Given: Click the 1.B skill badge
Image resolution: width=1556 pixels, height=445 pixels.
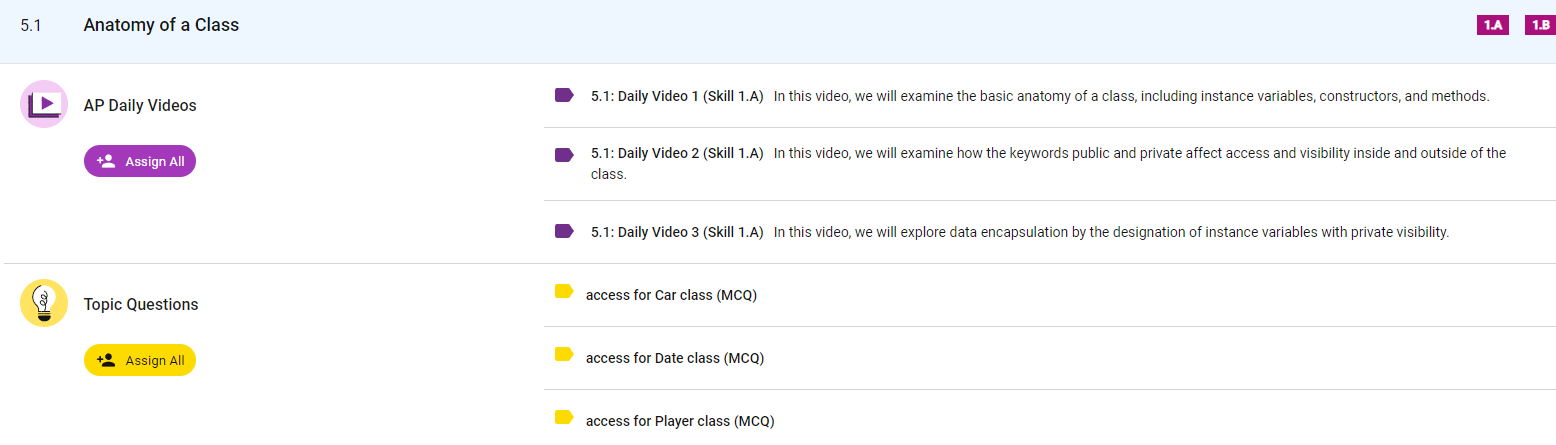Looking at the screenshot, I should pos(1540,25).
